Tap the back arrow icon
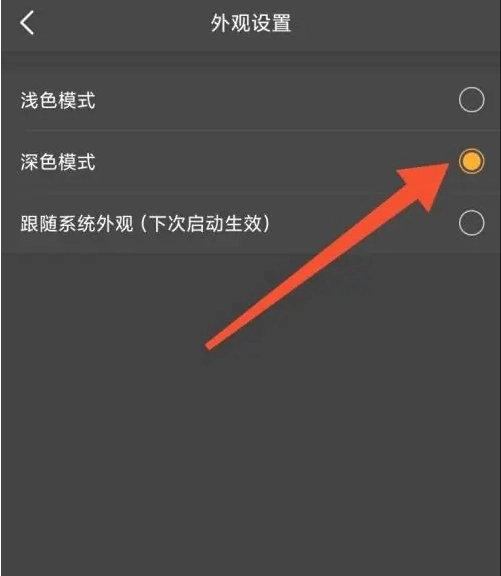This screenshot has height=576, width=501. tap(27, 23)
